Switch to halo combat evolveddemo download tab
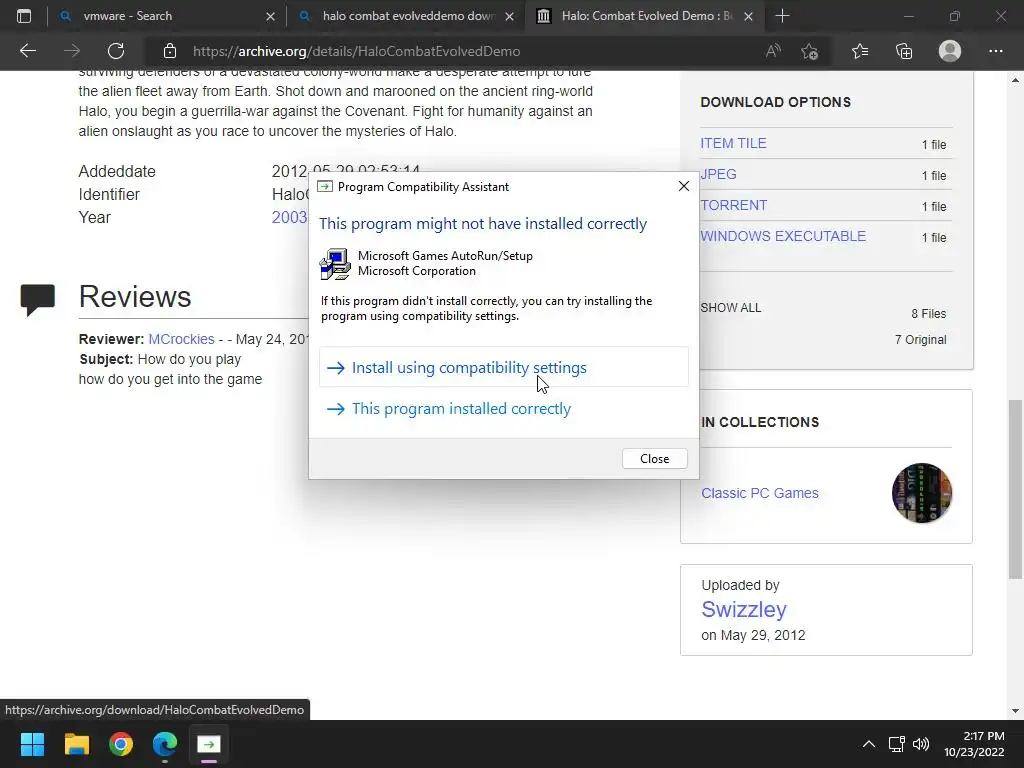The width and height of the screenshot is (1024, 768). click(405, 16)
